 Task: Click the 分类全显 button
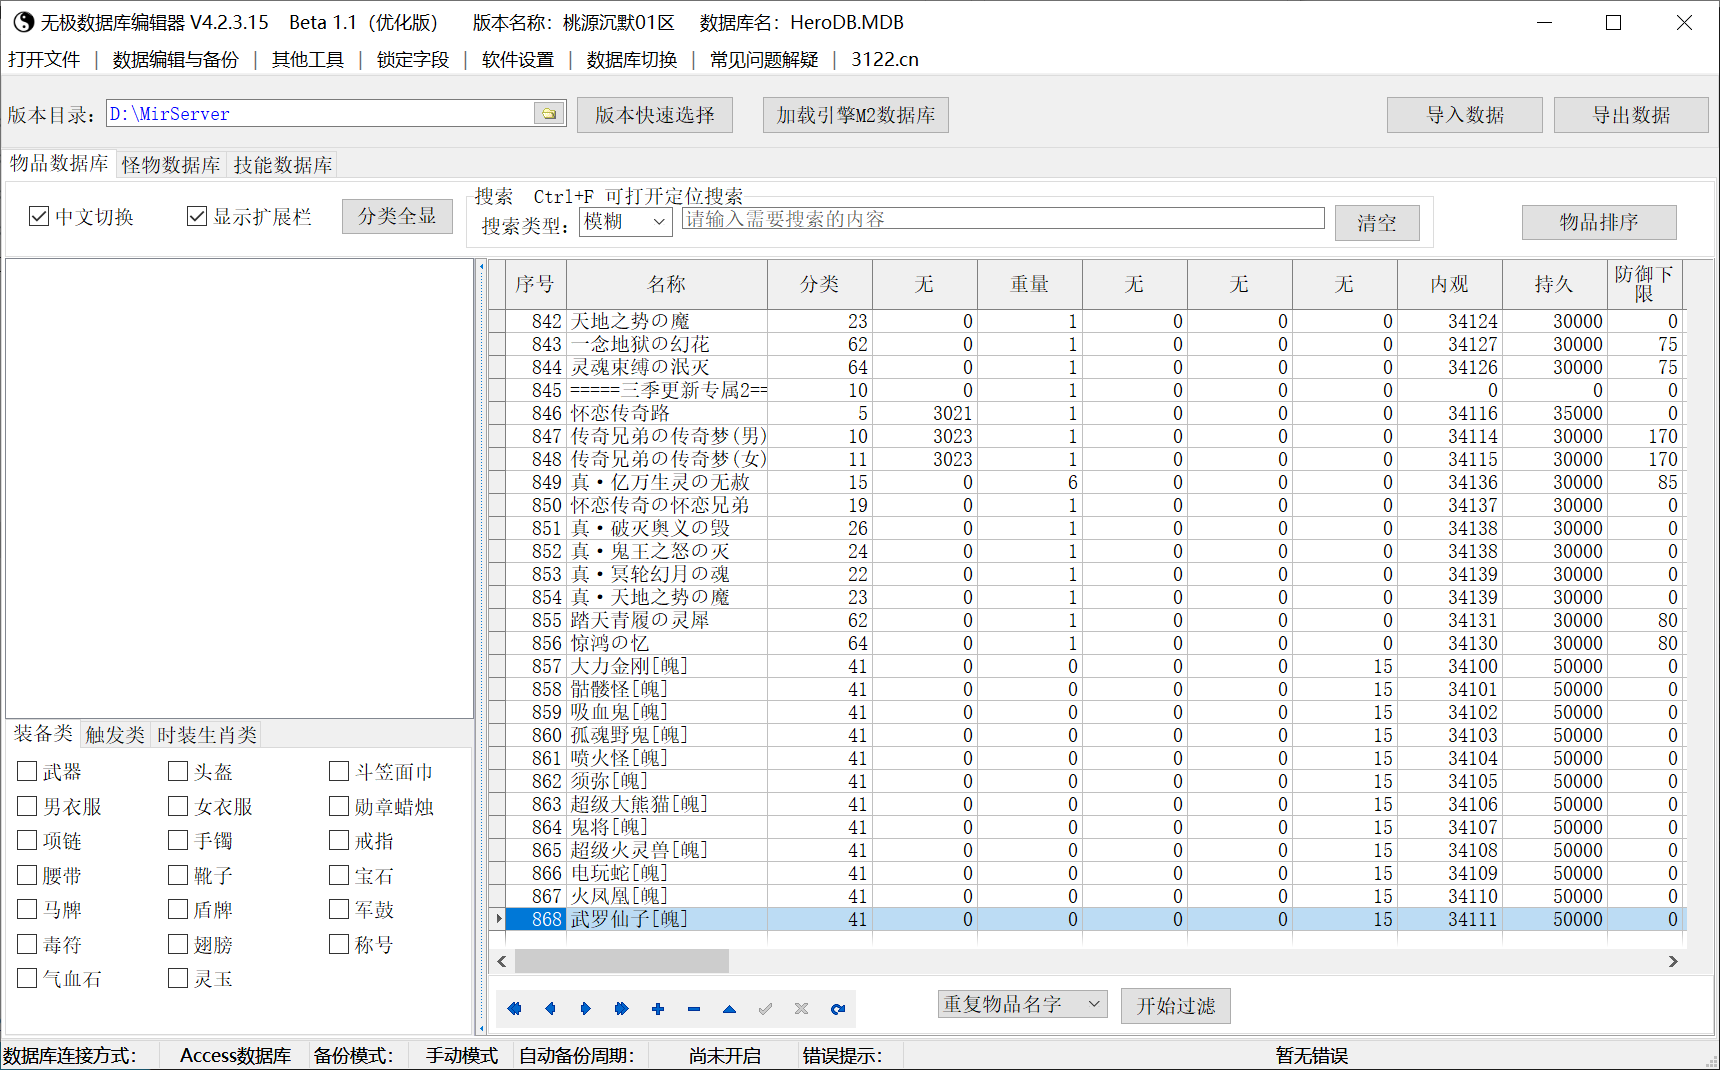click(397, 216)
